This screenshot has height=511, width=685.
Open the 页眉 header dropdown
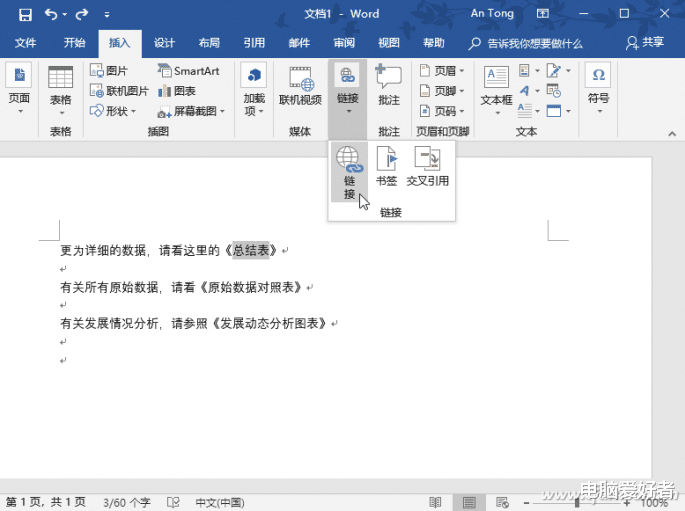442,70
